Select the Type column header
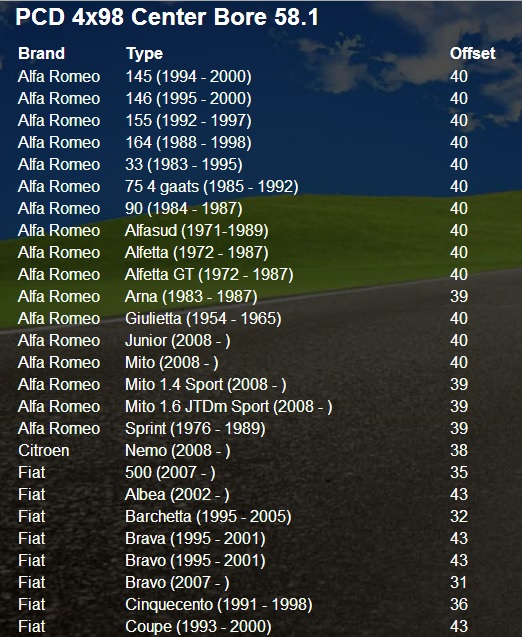Viewport: 522px width, 637px height. click(x=145, y=54)
